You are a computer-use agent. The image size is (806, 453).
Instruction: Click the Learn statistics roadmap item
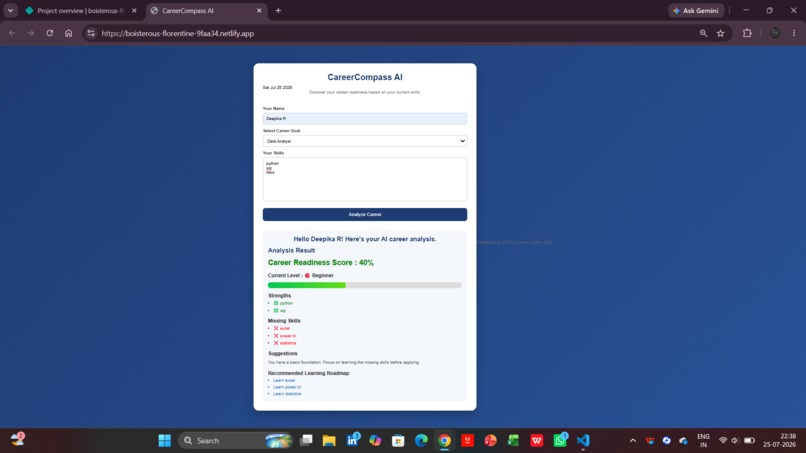tap(287, 394)
